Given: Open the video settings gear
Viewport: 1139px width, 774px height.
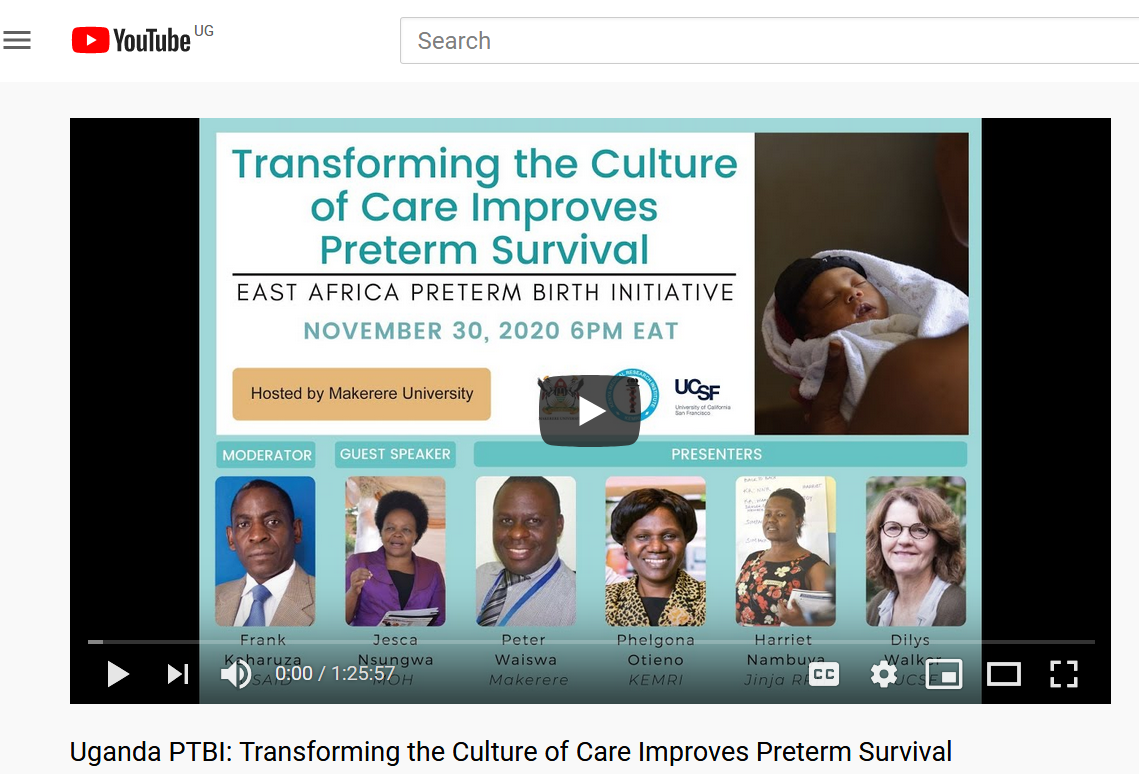Looking at the screenshot, I should pos(883,675).
